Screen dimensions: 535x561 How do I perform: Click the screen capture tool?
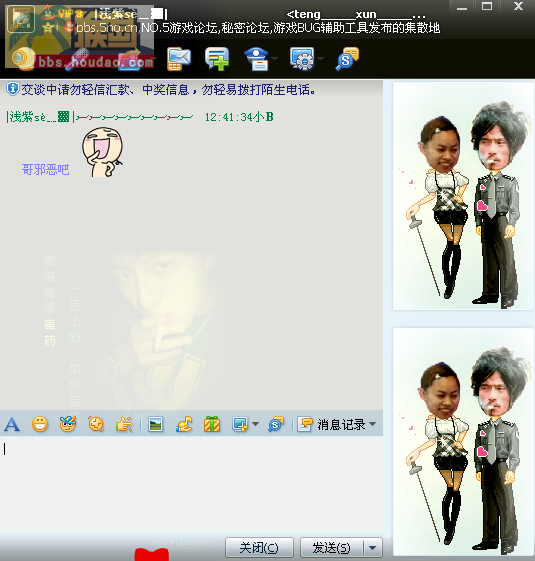coord(240,425)
